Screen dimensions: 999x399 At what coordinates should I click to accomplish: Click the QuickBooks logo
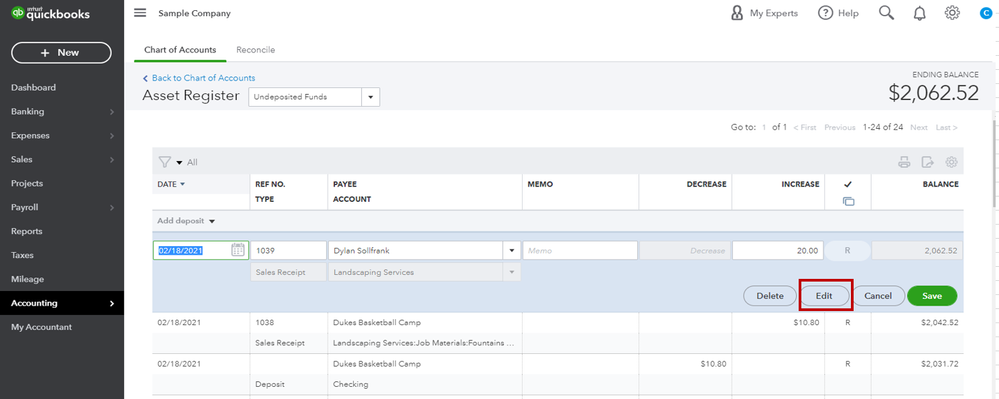point(51,13)
